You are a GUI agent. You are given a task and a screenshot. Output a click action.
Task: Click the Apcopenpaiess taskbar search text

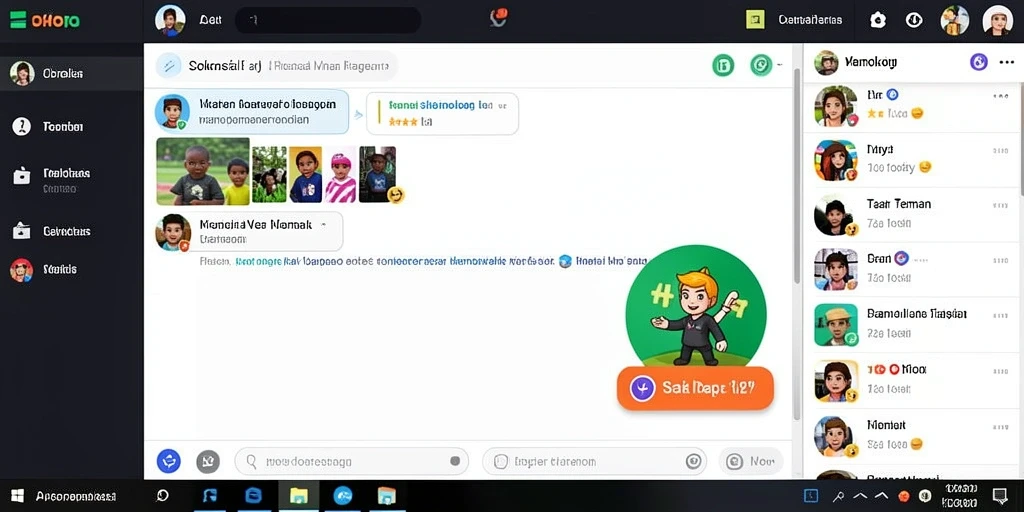coord(76,496)
